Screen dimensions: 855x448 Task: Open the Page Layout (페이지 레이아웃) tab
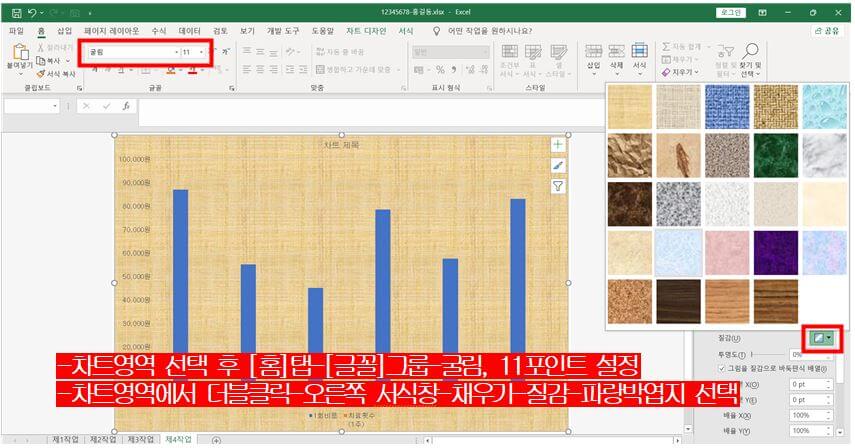point(111,31)
